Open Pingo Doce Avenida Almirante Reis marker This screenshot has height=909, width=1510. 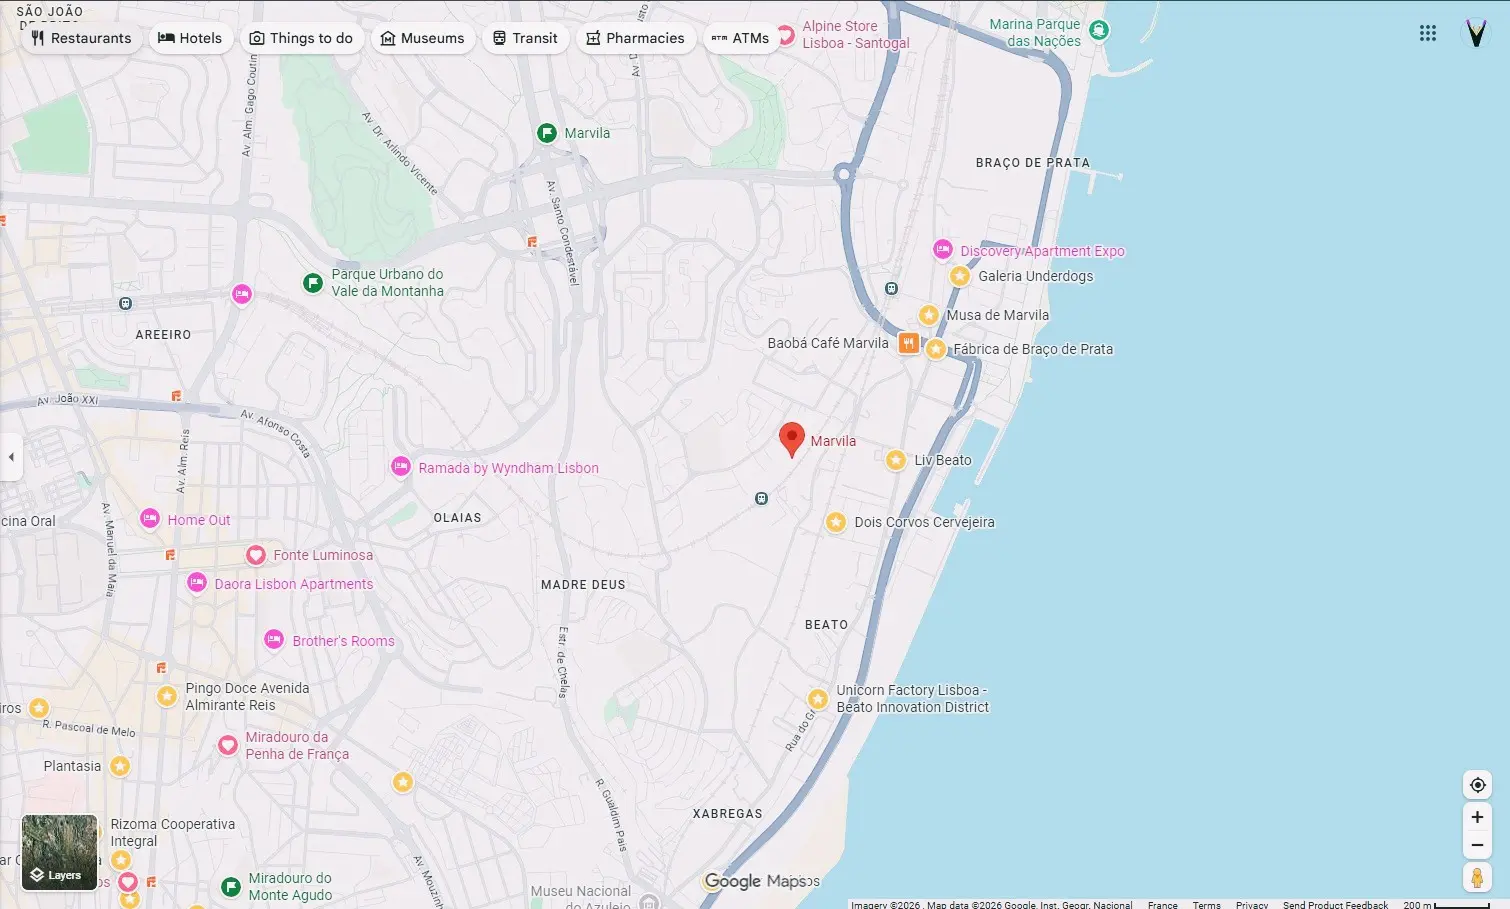tap(167, 695)
